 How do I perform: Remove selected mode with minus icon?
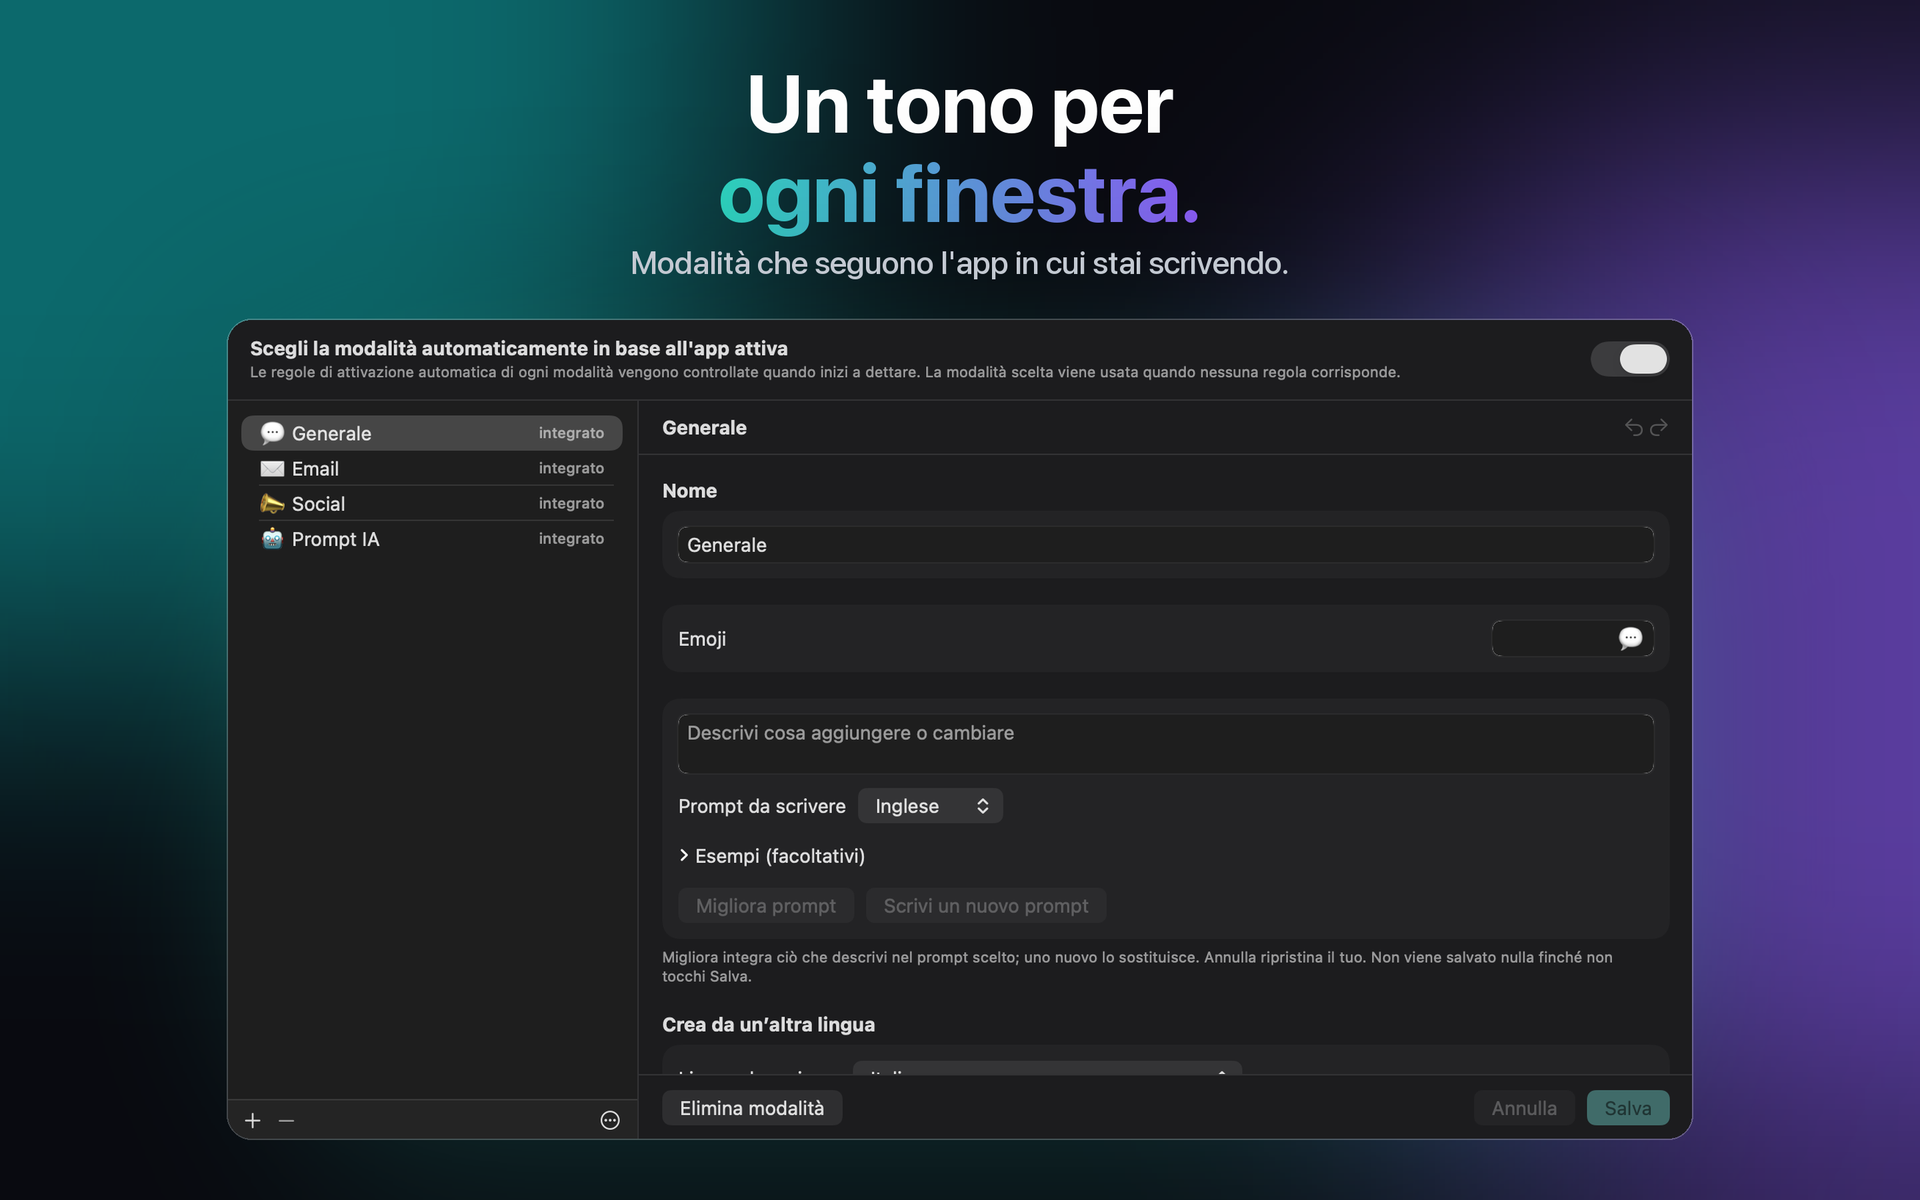pos(286,1121)
